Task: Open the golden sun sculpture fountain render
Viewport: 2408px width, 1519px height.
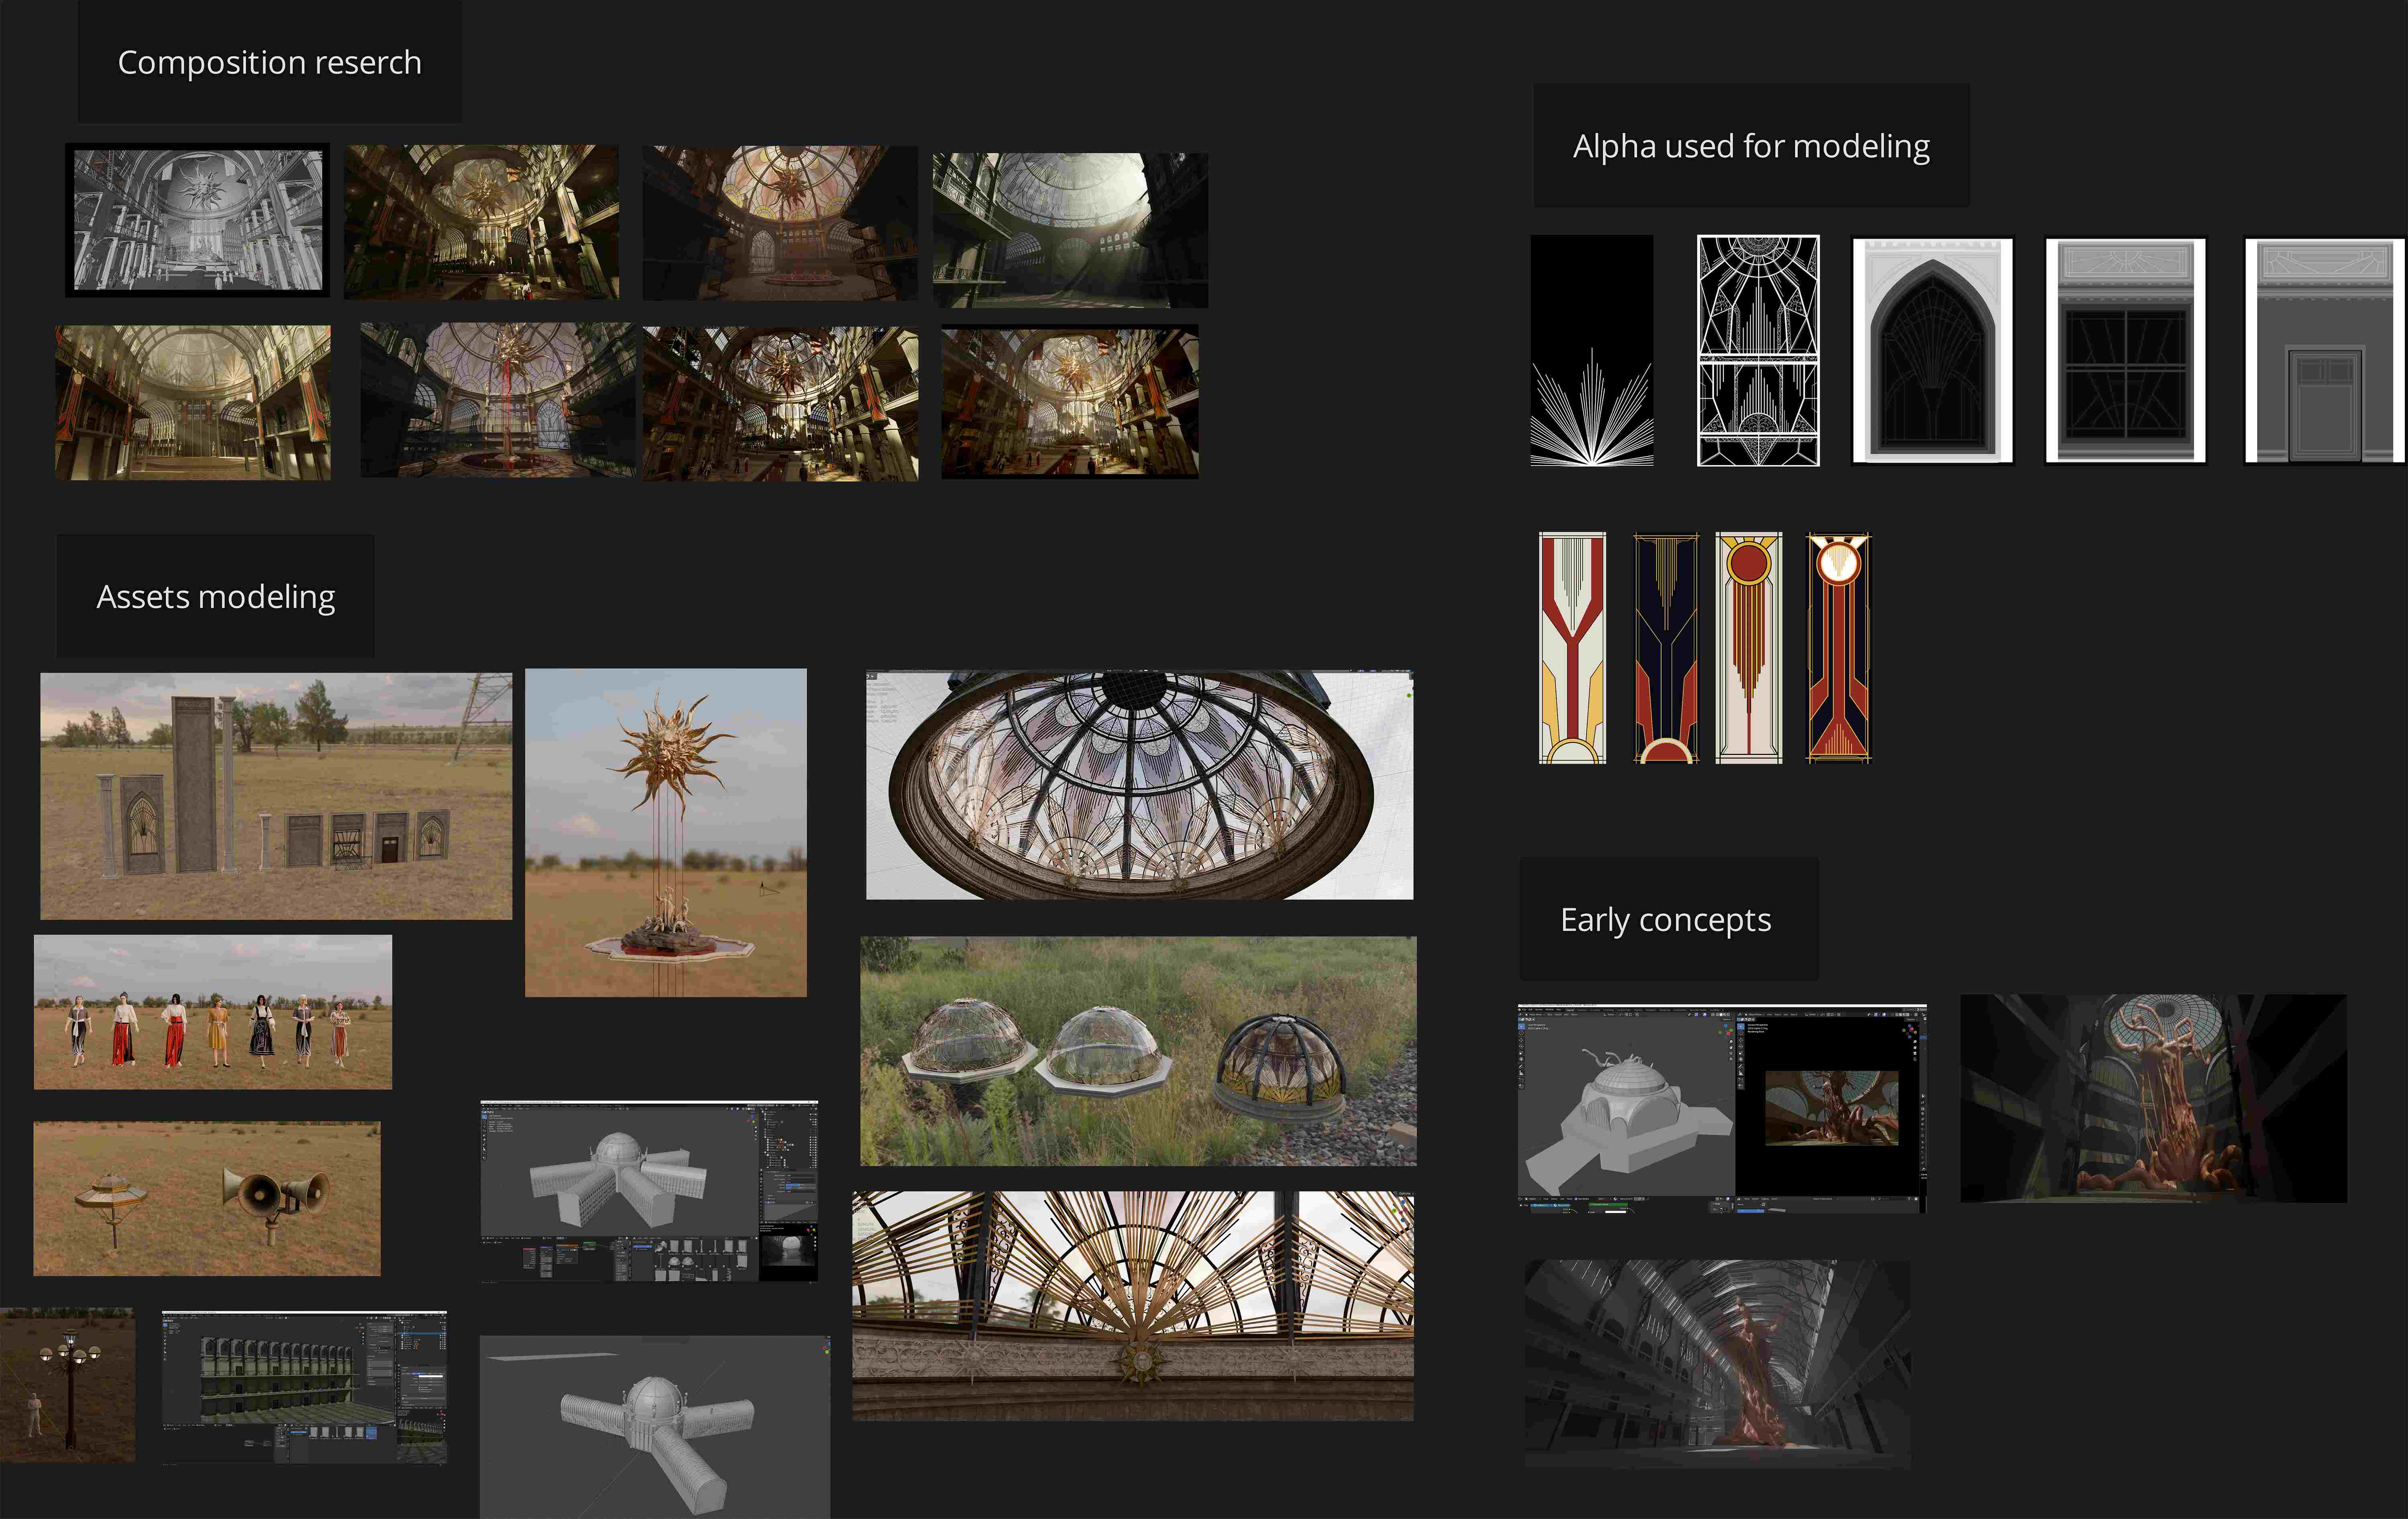Action: tap(666, 833)
